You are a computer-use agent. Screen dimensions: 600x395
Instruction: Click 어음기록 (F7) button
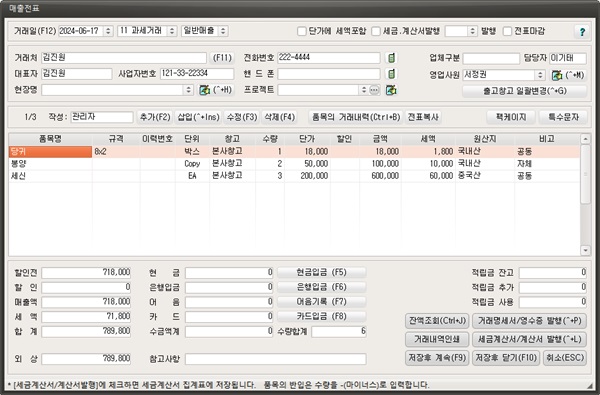pyautogui.click(x=321, y=302)
